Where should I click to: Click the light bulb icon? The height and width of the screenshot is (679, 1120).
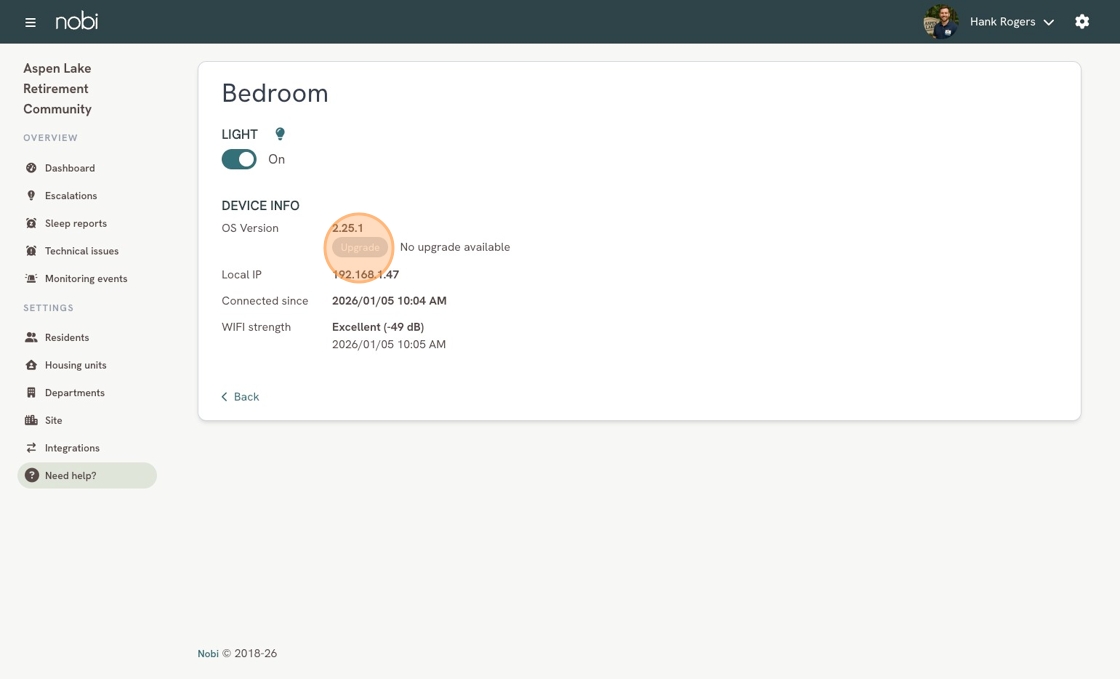coord(280,134)
